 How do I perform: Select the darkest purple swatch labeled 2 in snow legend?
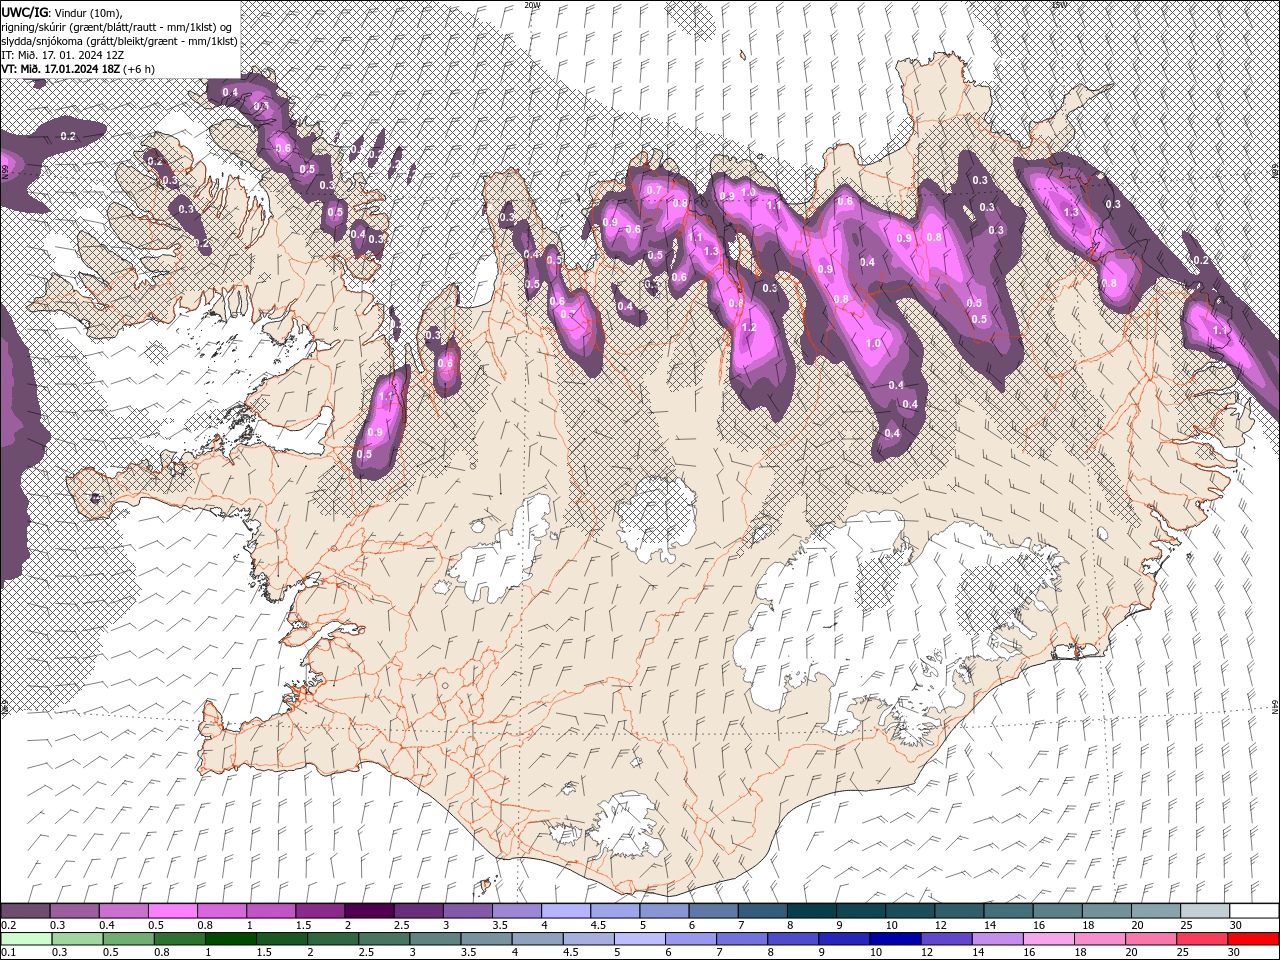click(x=369, y=911)
